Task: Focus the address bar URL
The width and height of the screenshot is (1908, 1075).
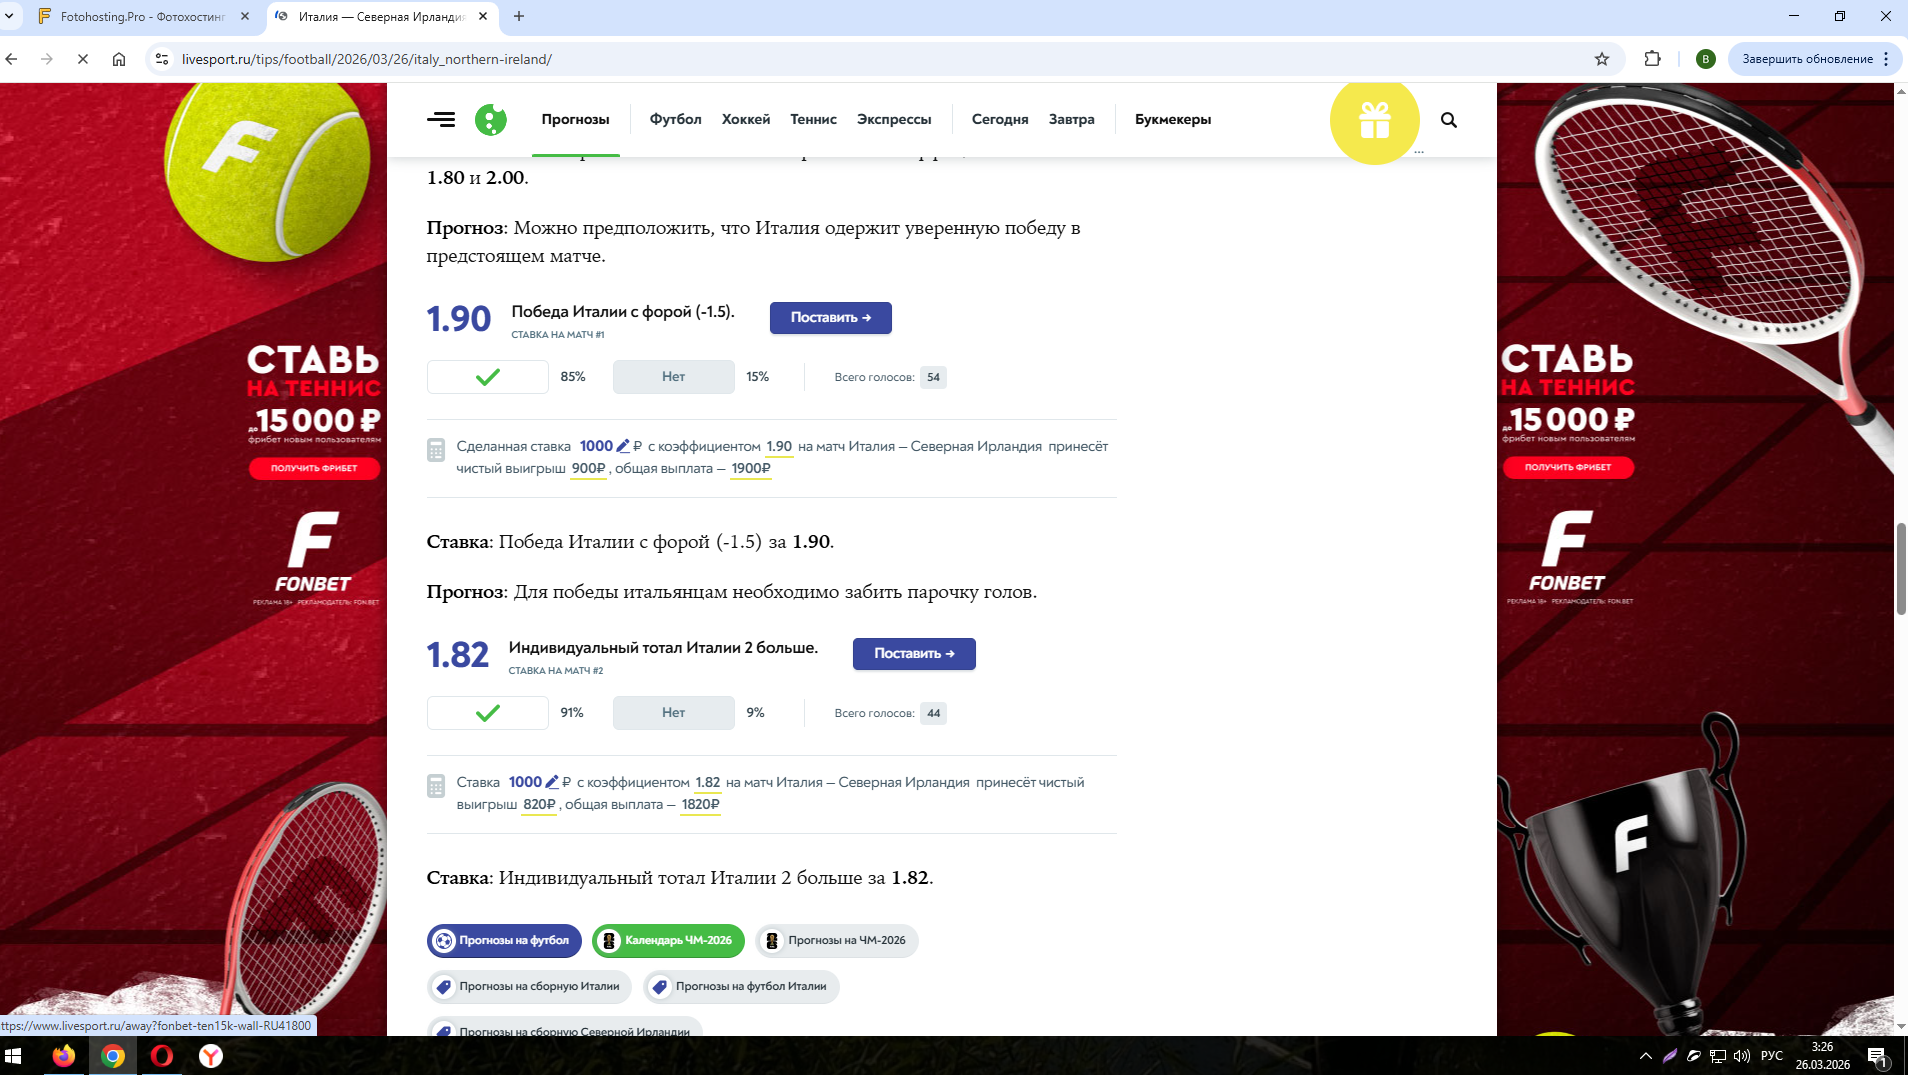Action: (367, 59)
